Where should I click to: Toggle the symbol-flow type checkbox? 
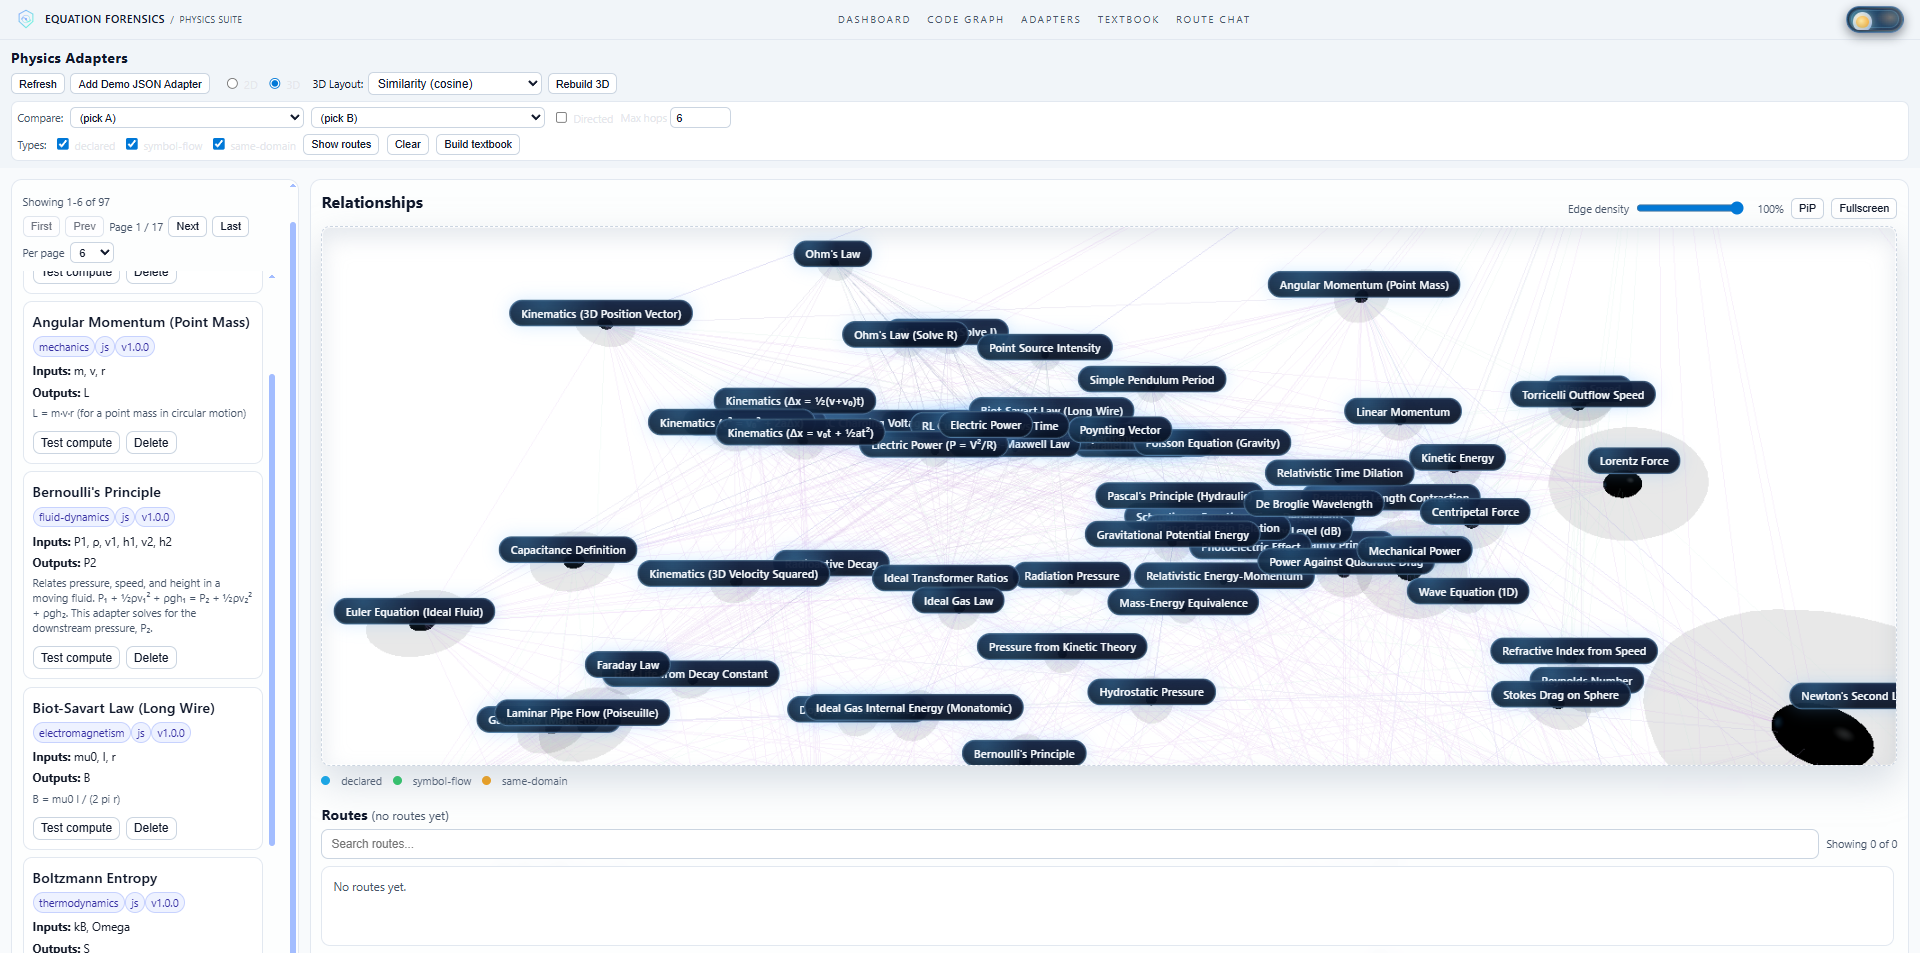[132, 144]
